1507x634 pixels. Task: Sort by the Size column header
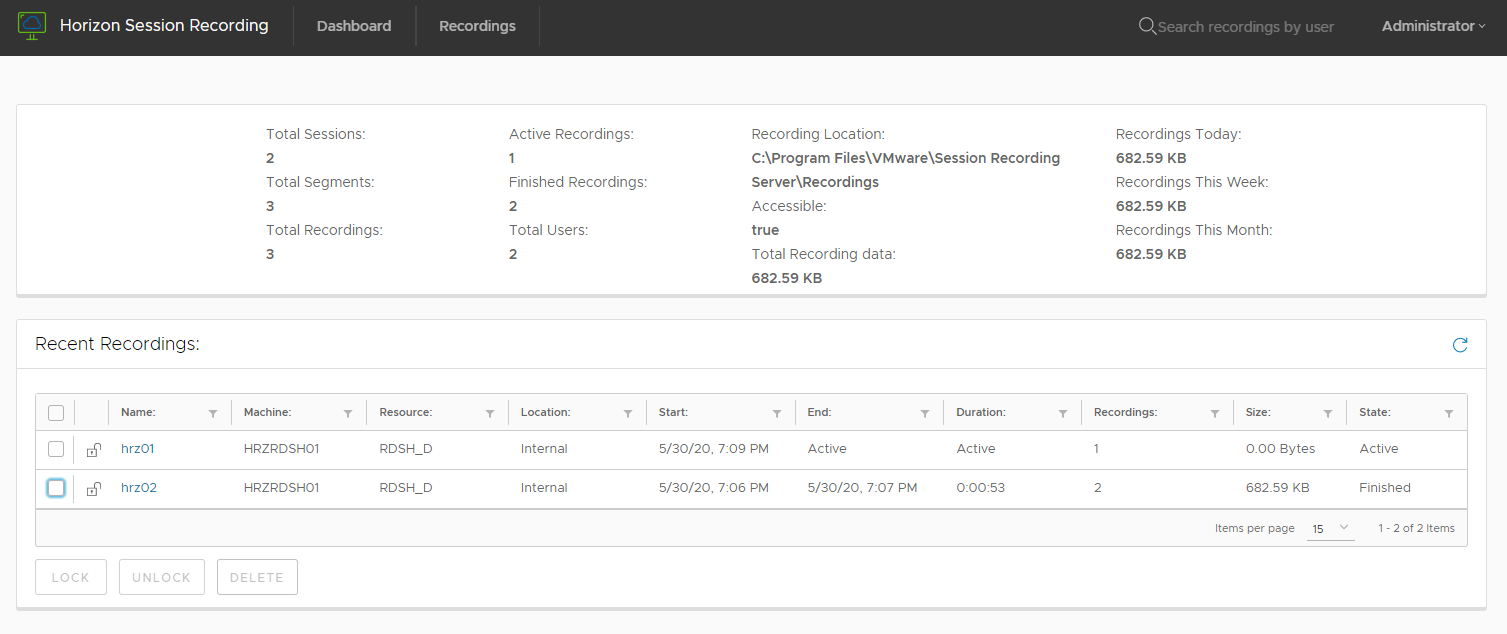(1258, 412)
